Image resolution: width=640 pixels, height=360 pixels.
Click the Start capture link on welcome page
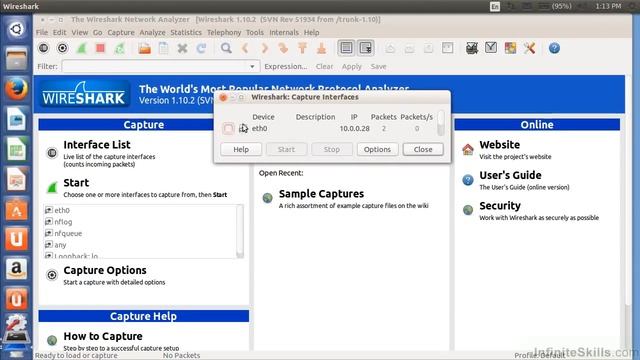click(76, 183)
